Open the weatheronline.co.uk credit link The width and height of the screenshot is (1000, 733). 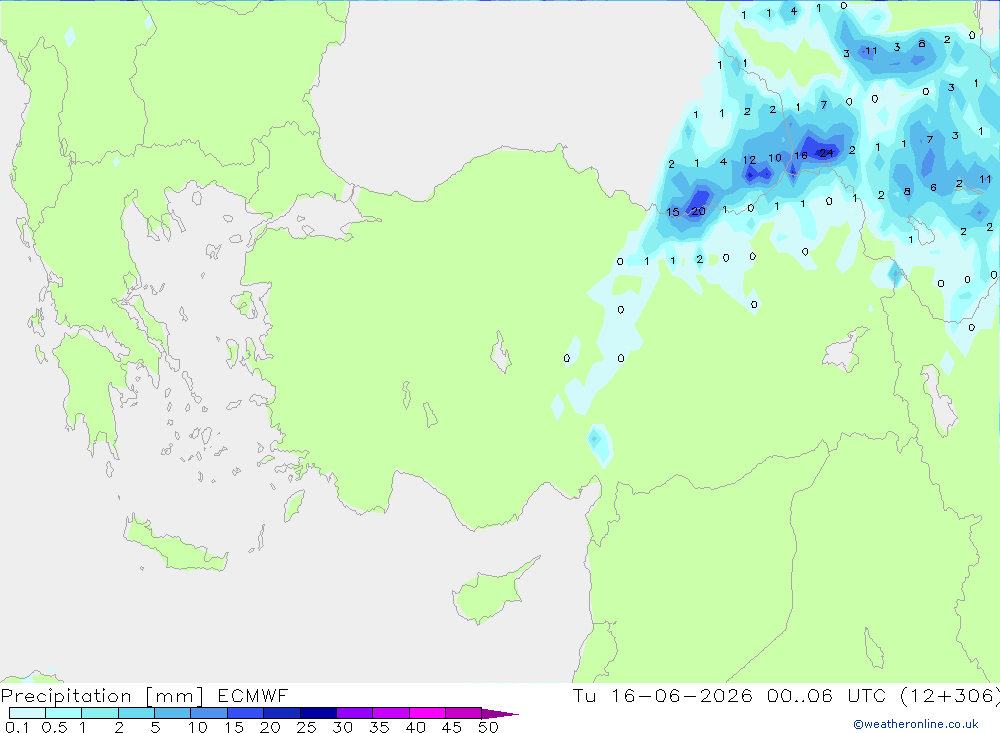[915, 724]
